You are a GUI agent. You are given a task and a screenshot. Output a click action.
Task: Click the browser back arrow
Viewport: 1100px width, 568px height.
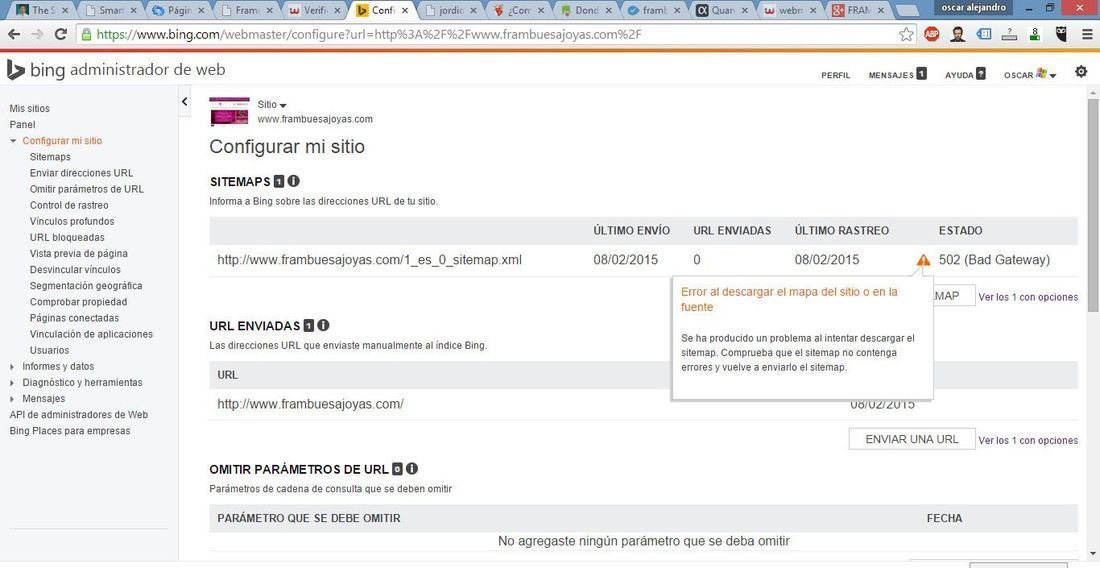click(13, 34)
